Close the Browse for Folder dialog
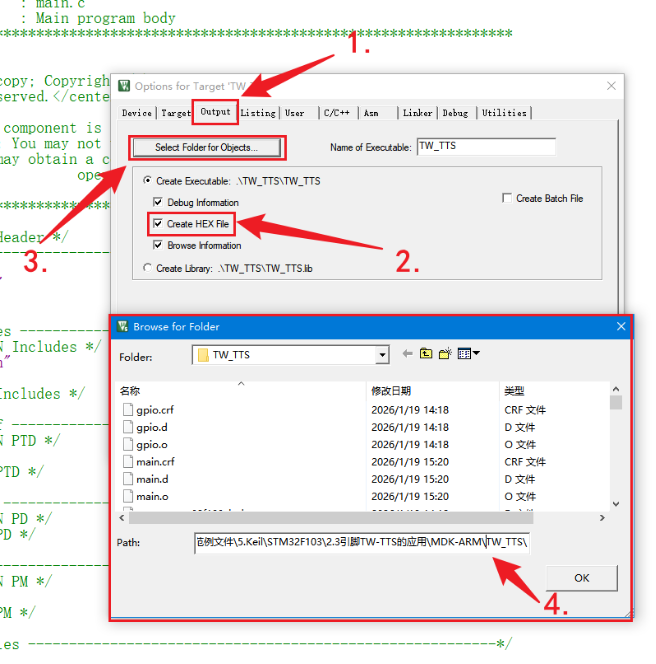The height and width of the screenshot is (664, 656). click(621, 326)
